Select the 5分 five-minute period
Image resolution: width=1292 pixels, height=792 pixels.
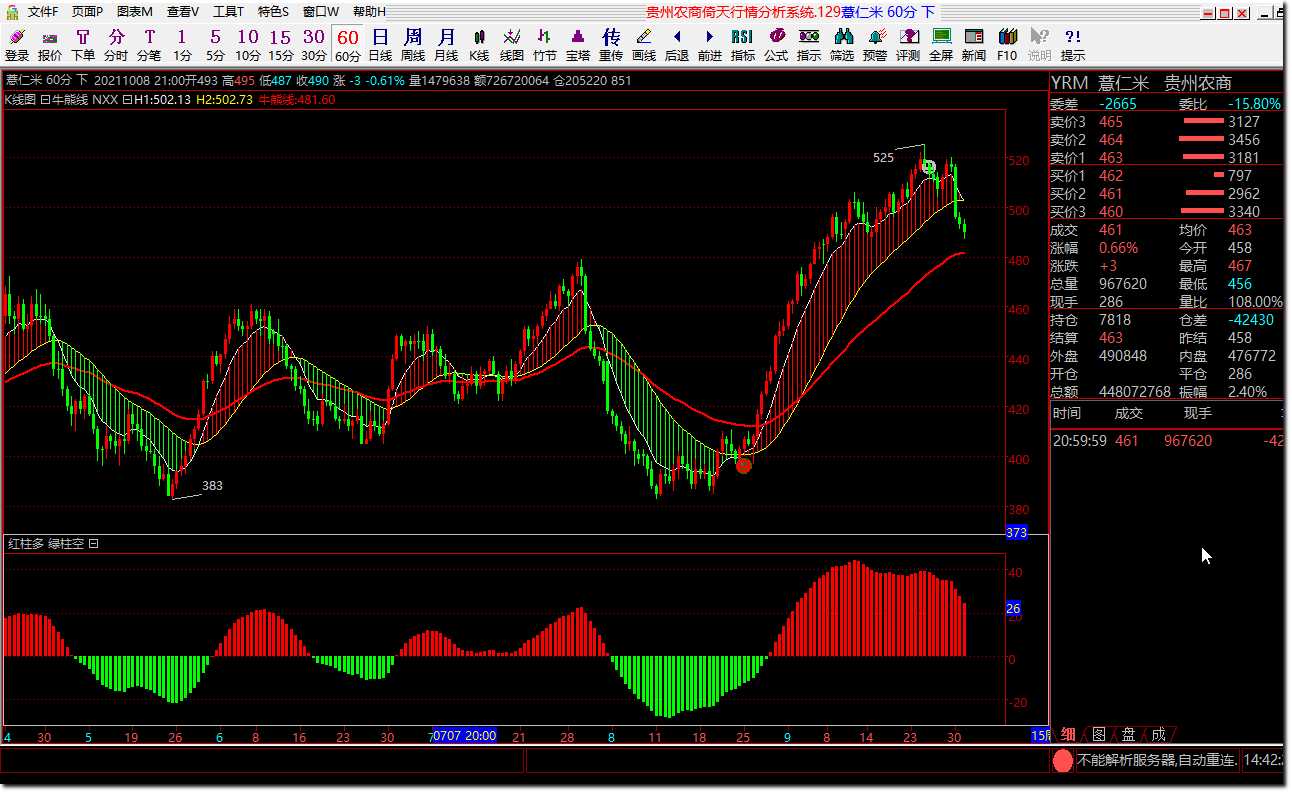click(215, 45)
